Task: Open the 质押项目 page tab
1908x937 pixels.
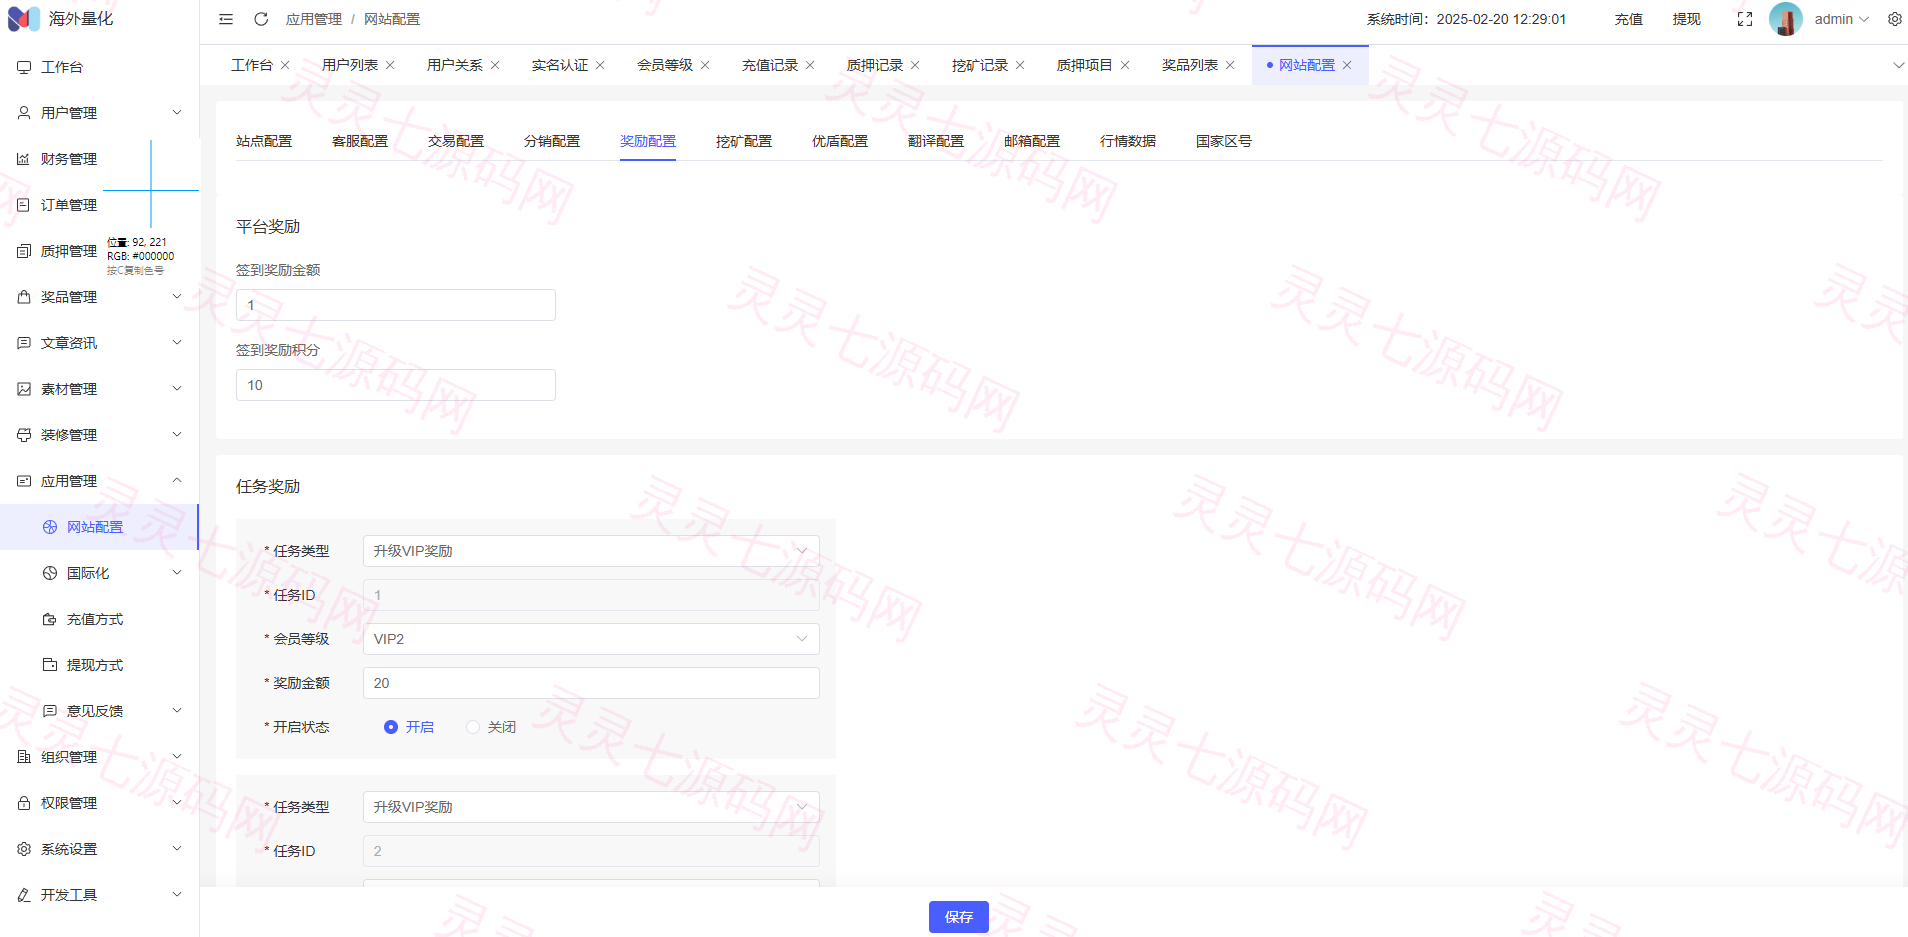Action: [1085, 65]
